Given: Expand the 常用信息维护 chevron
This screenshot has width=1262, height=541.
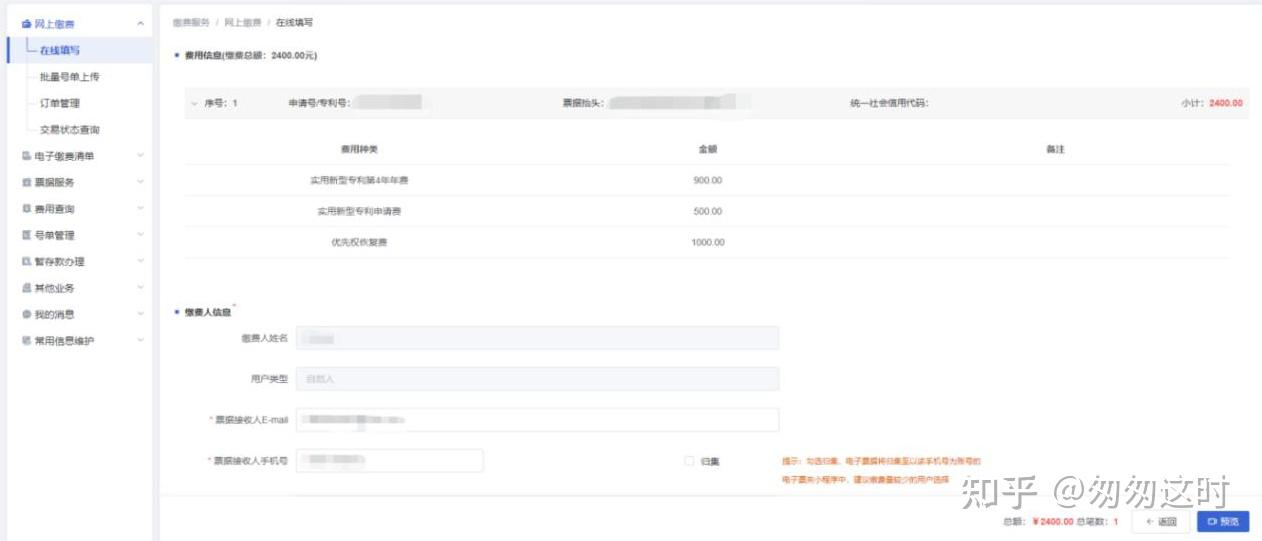Looking at the screenshot, I should pyautogui.click(x=140, y=341).
